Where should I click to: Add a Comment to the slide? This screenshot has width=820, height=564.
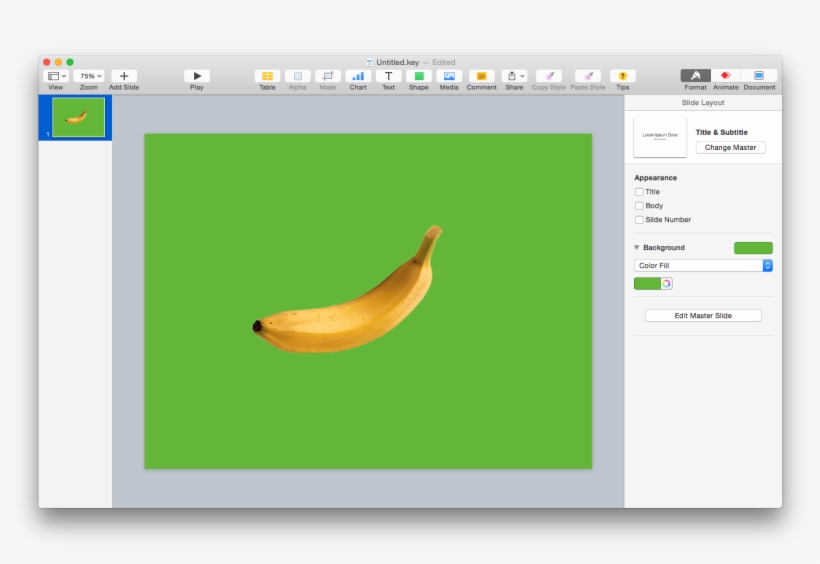(x=481, y=76)
